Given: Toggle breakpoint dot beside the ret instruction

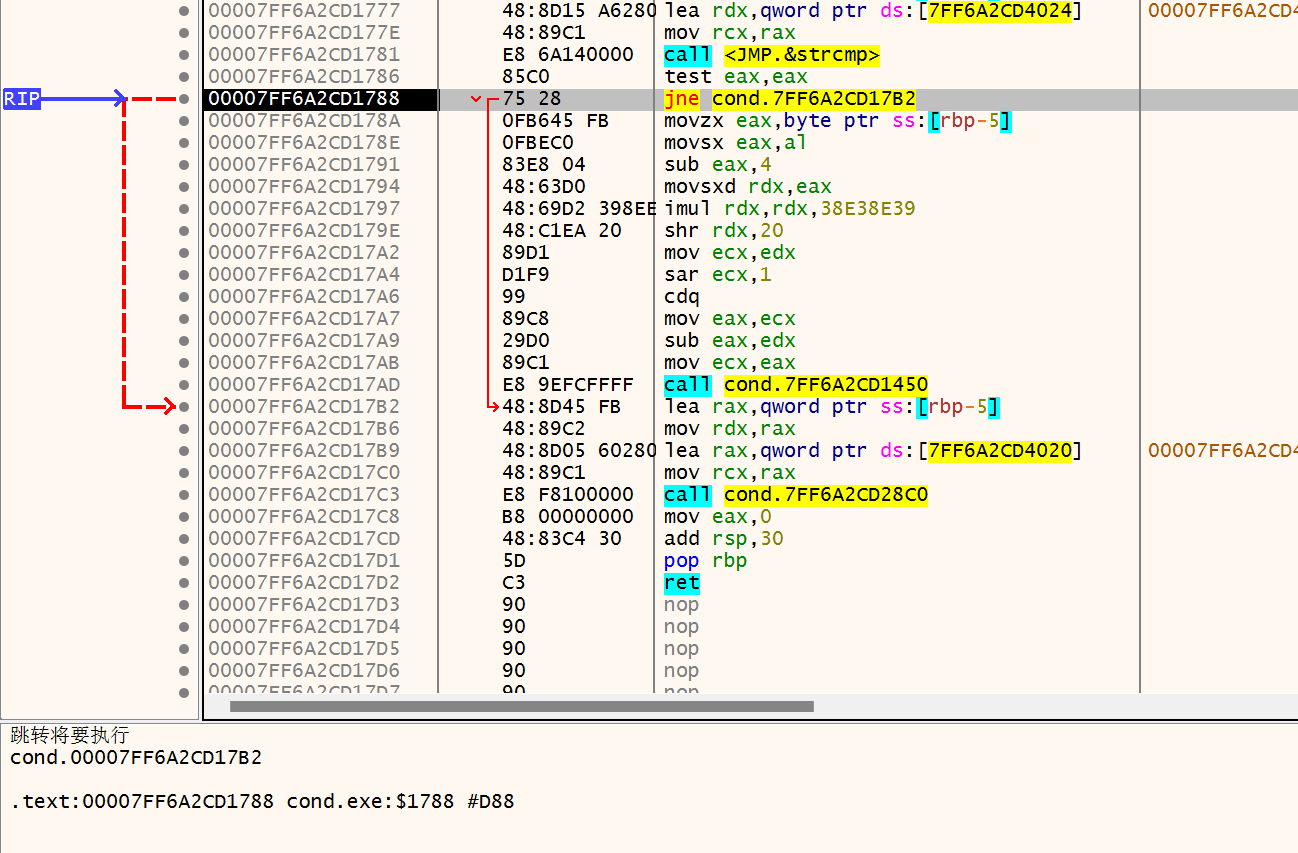Looking at the screenshot, I should click(x=183, y=582).
